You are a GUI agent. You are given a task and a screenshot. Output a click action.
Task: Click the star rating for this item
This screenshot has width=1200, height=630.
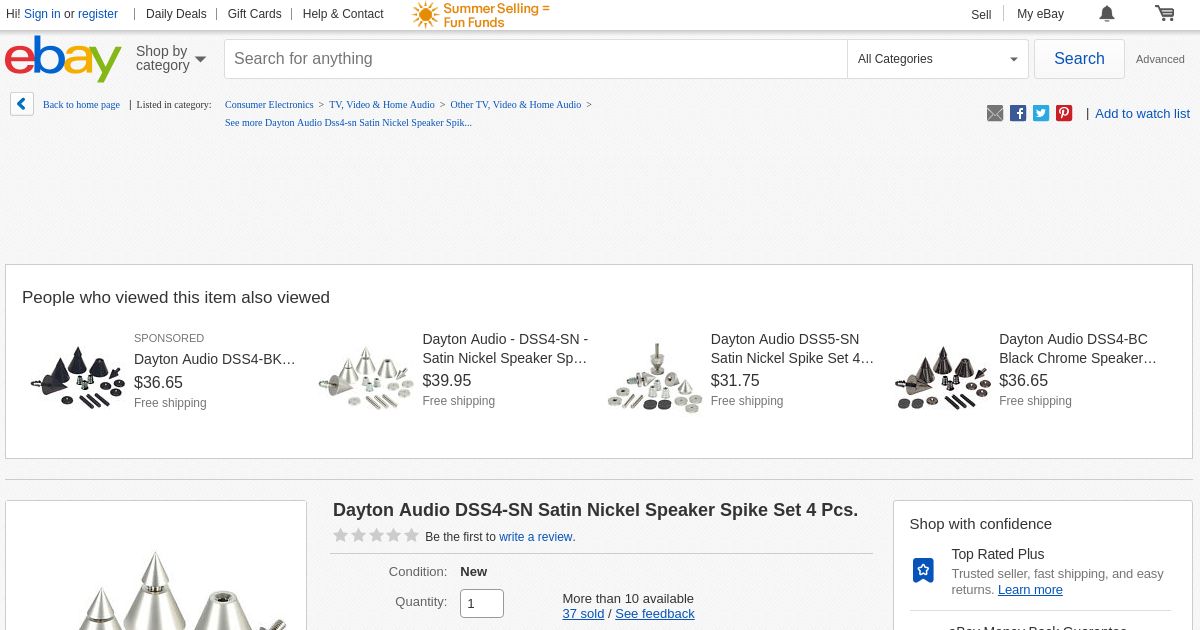click(x=376, y=536)
